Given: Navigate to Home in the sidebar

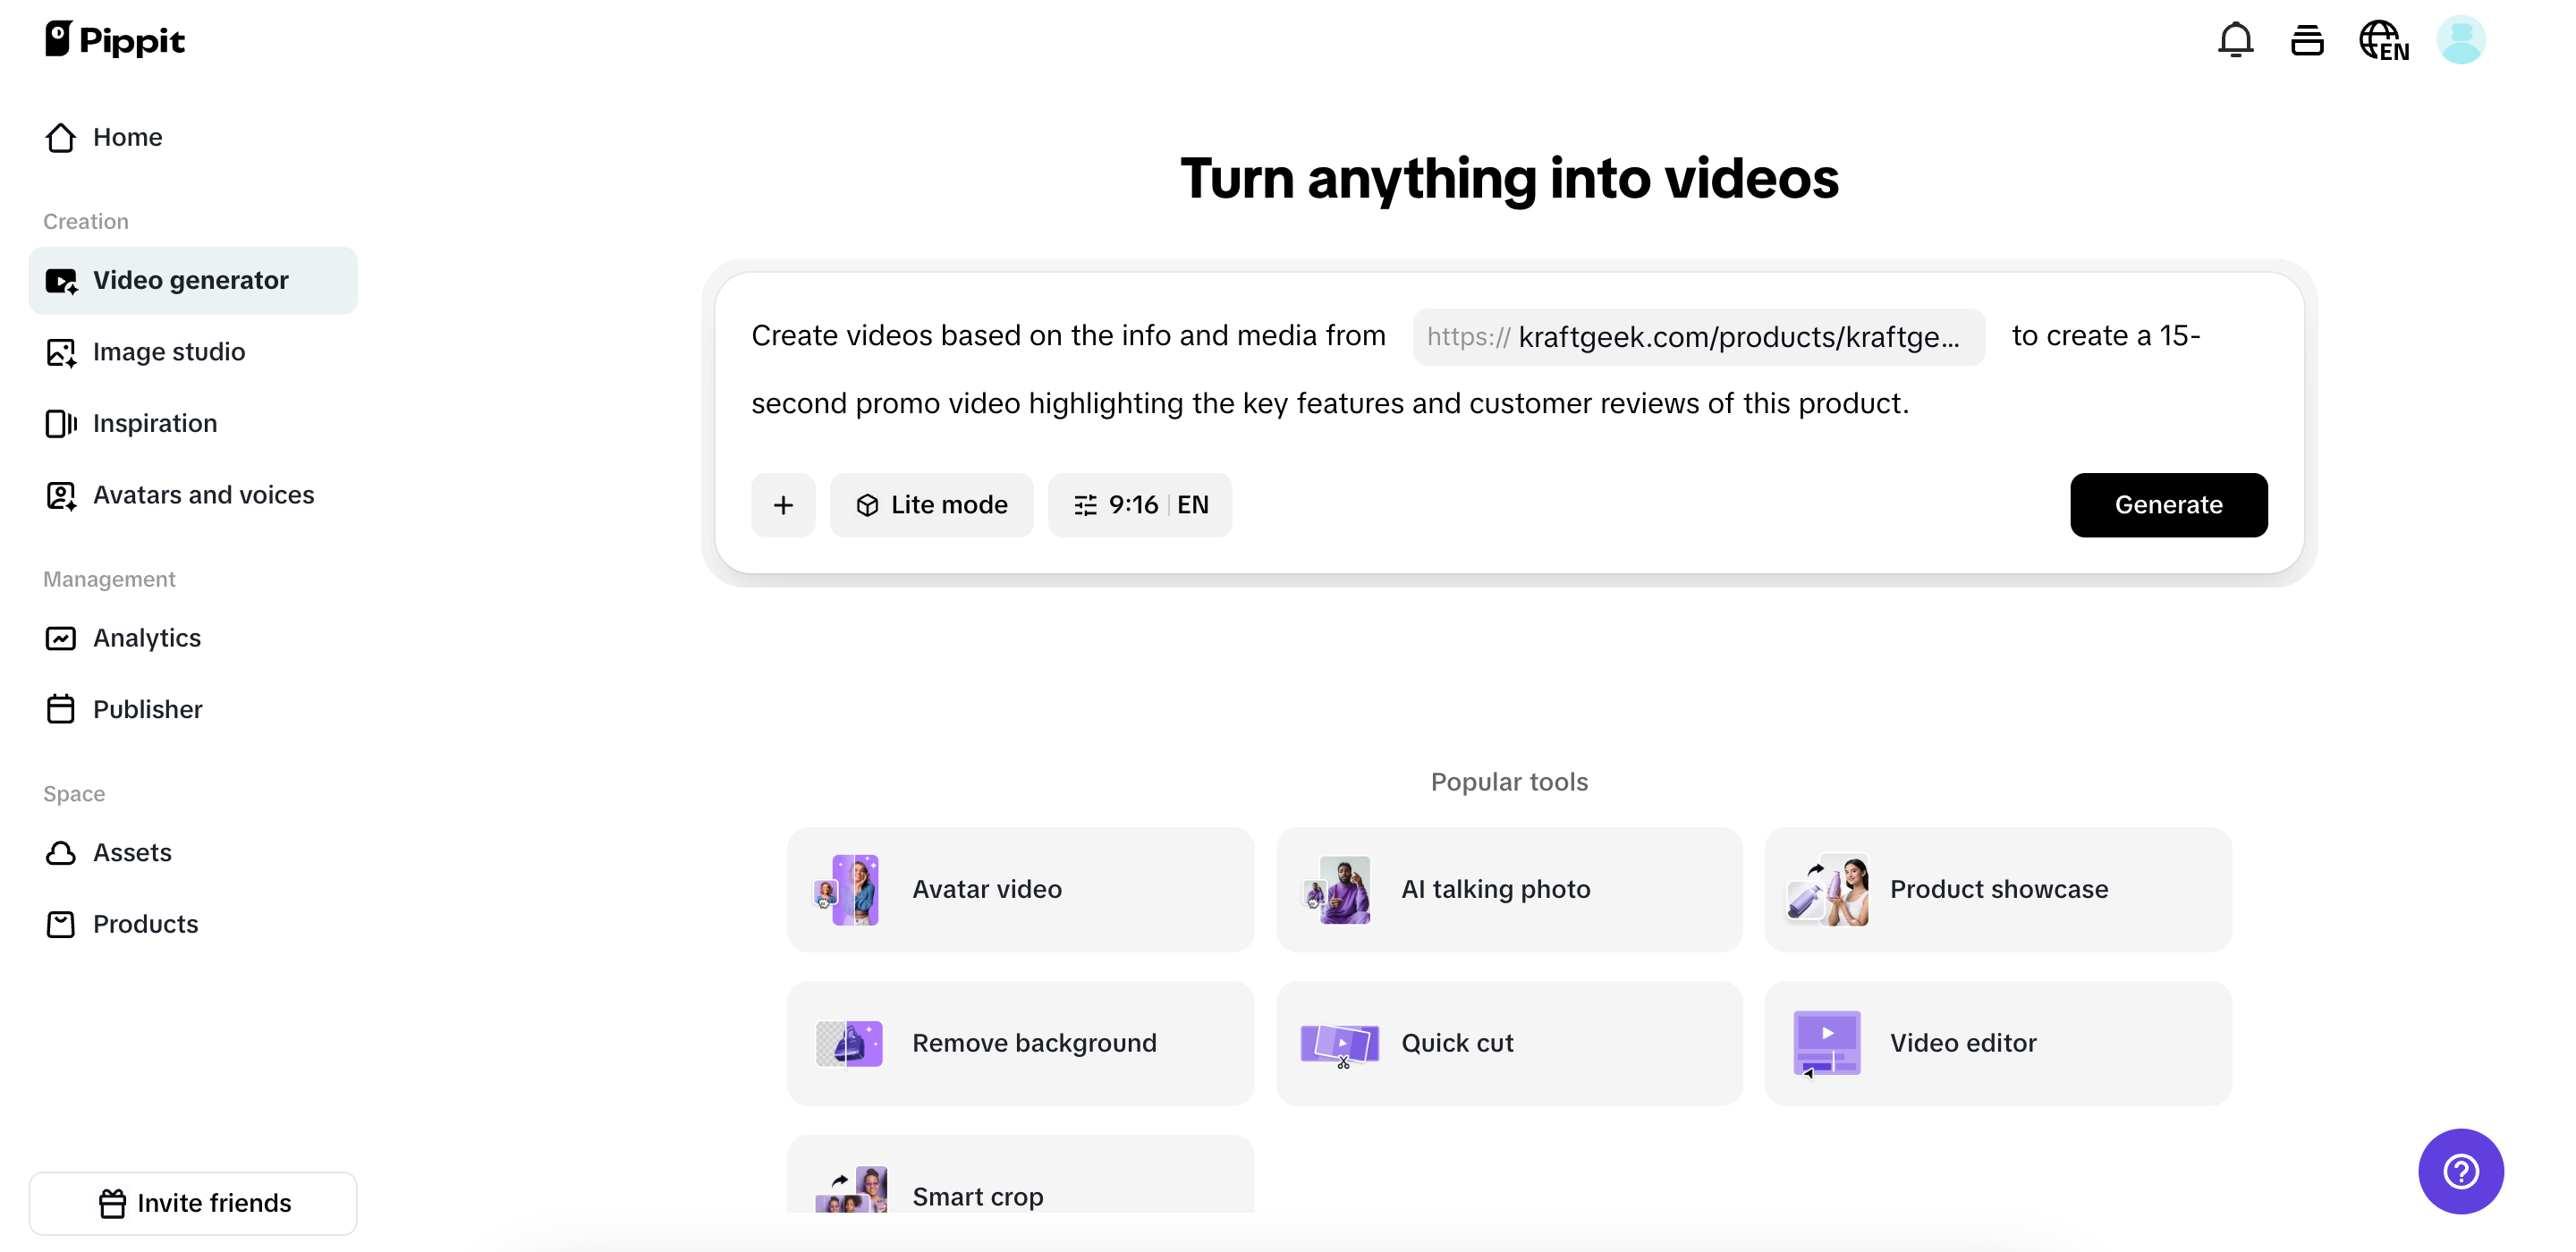Looking at the screenshot, I should click(x=127, y=137).
